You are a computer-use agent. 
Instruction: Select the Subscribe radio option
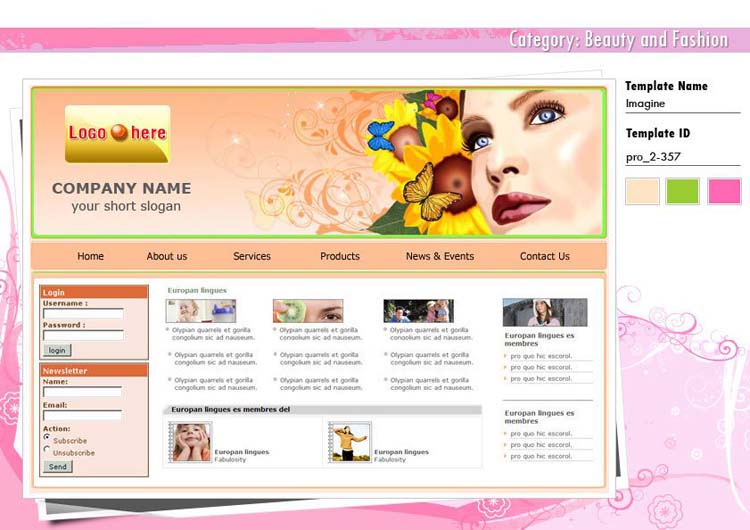coord(46,437)
